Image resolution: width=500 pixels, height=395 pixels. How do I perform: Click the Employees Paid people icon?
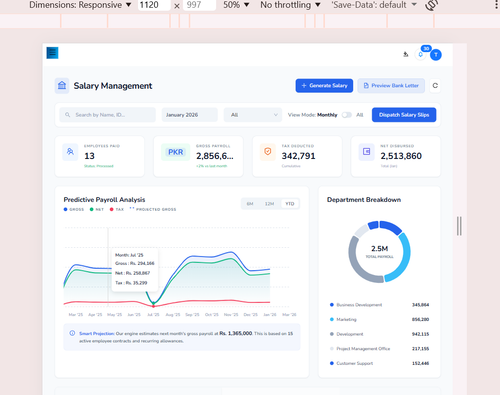(x=70, y=152)
